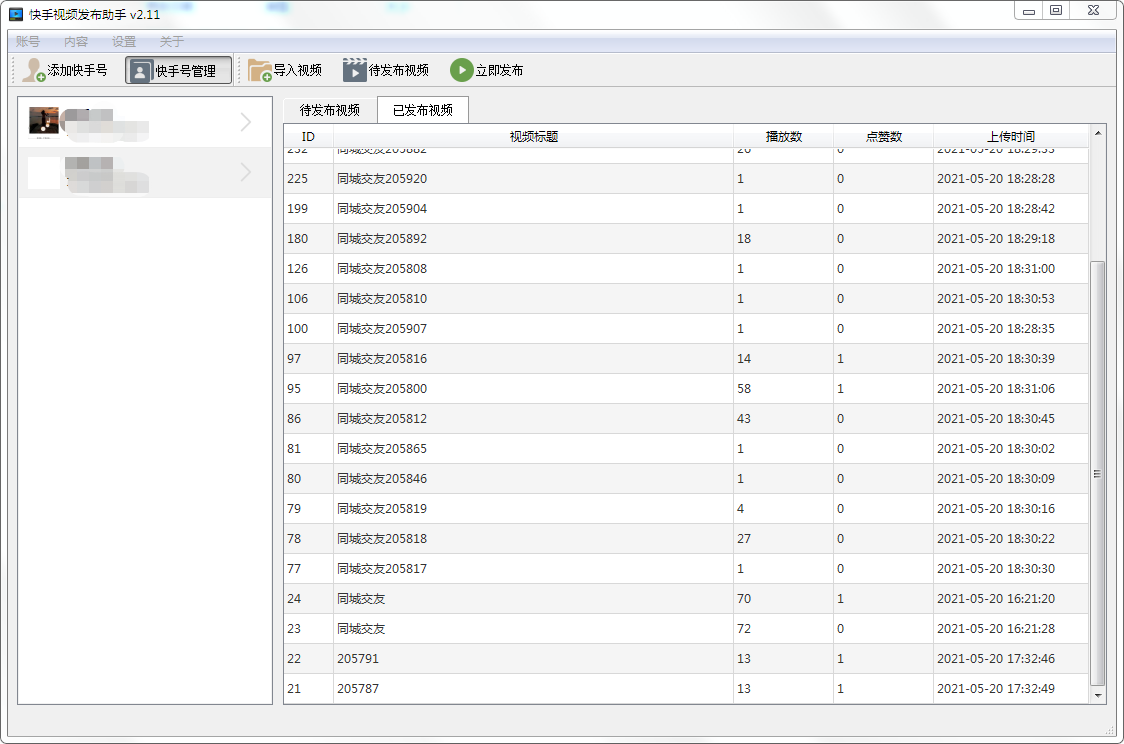Select row 同城交友205846
1124x744 pixels.
pyautogui.click(x=686, y=479)
